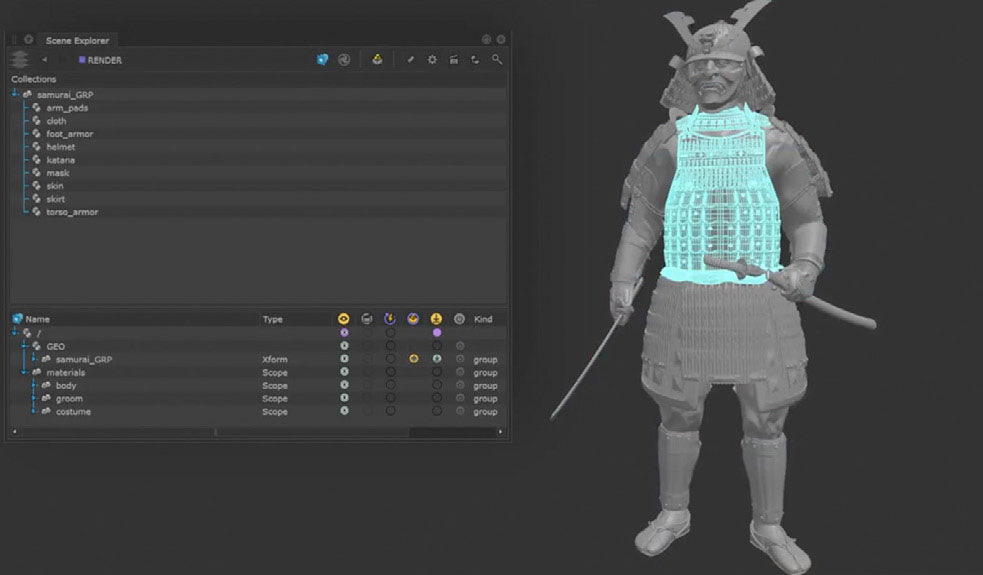Collapse the GEO tree node
The width and height of the screenshot is (983, 575).
pyautogui.click(x=25, y=346)
